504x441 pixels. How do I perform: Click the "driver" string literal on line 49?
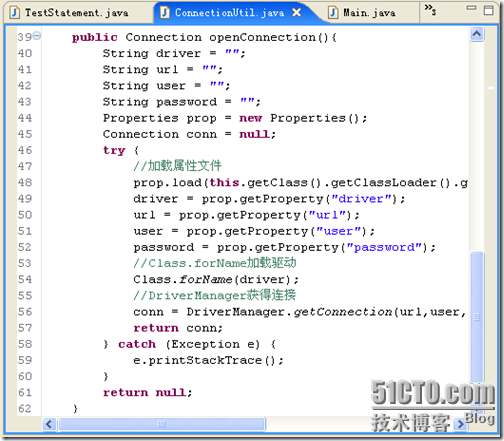click(361, 199)
